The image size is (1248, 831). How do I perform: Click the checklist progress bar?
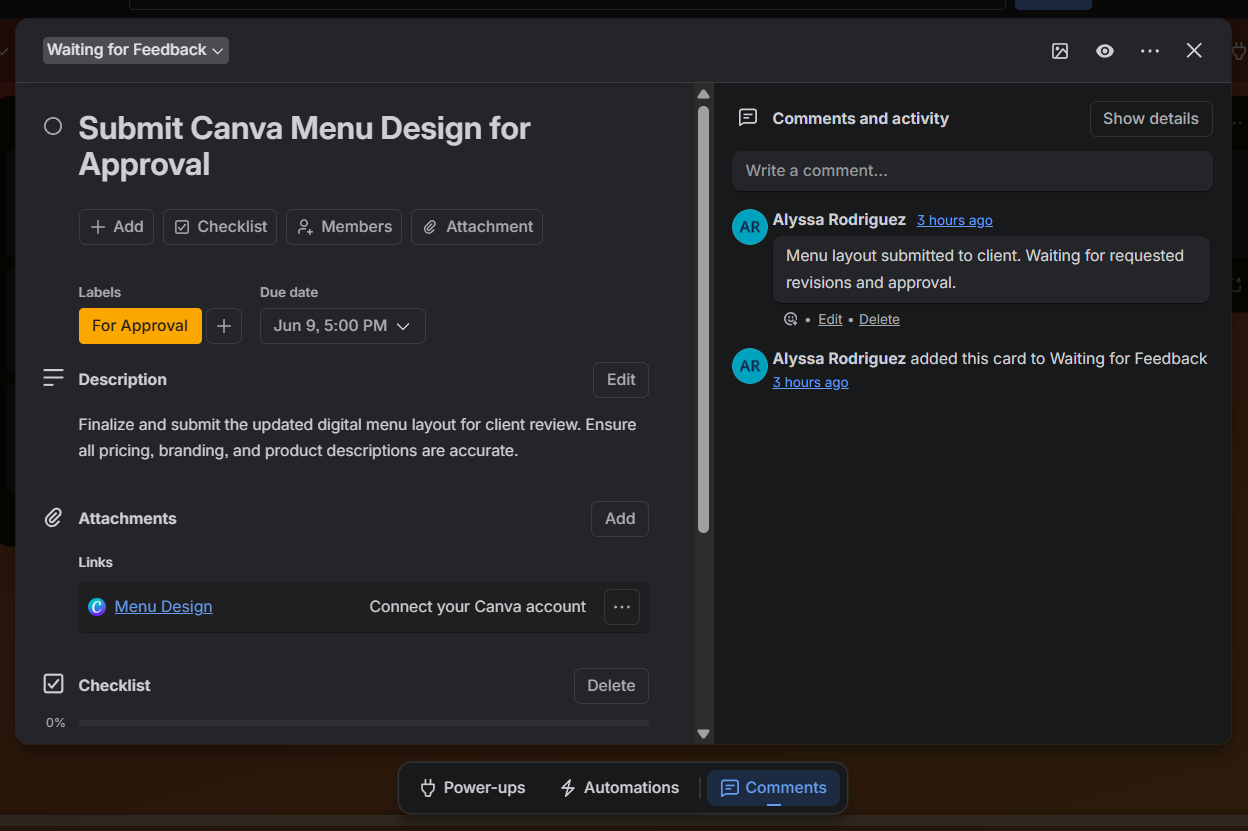[x=364, y=722]
